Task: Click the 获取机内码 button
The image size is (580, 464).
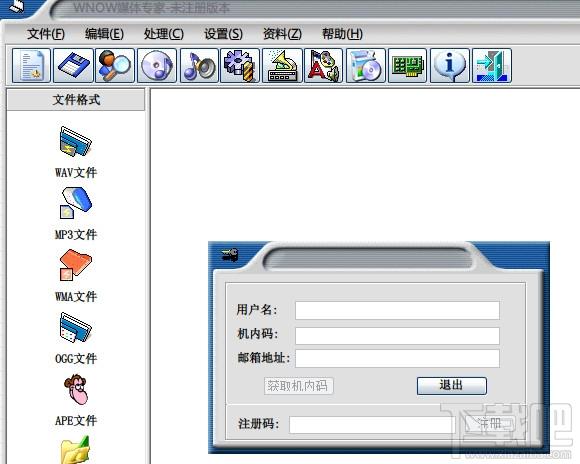Action: (299, 386)
